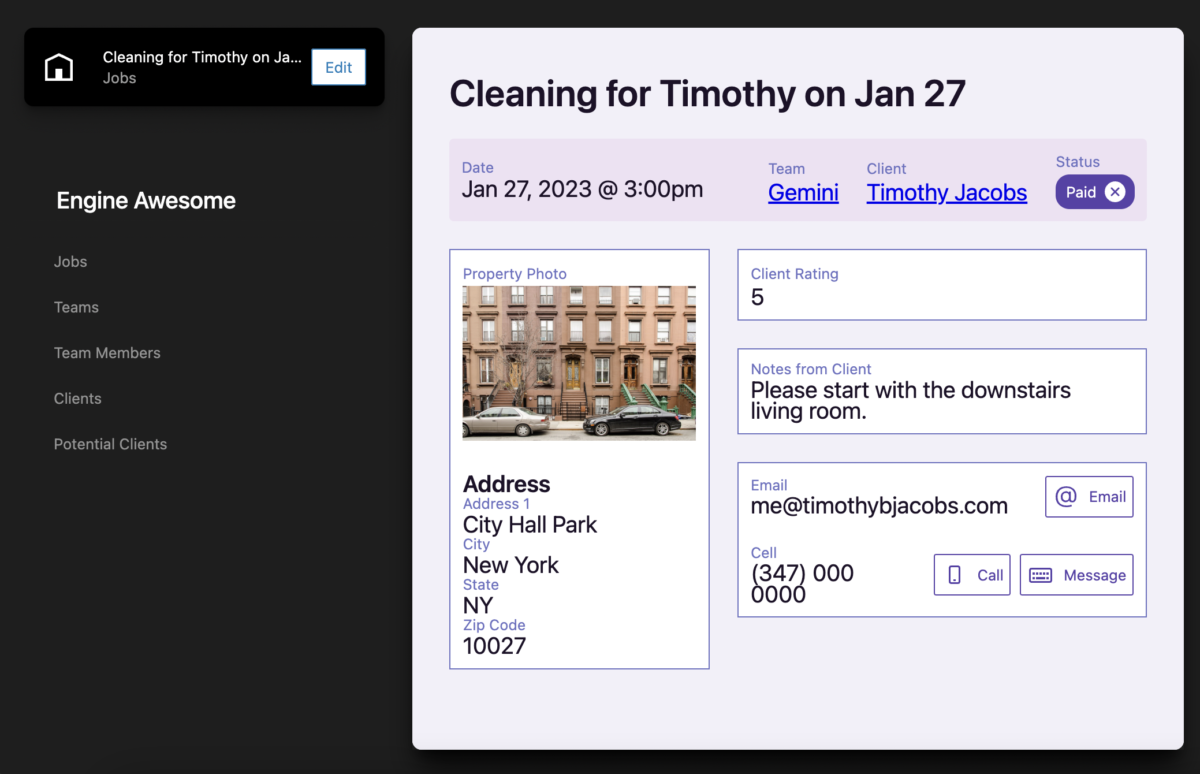Navigate to Clients in sidebar
Screen dimensions: 1200x774
pyautogui.click(x=78, y=399)
